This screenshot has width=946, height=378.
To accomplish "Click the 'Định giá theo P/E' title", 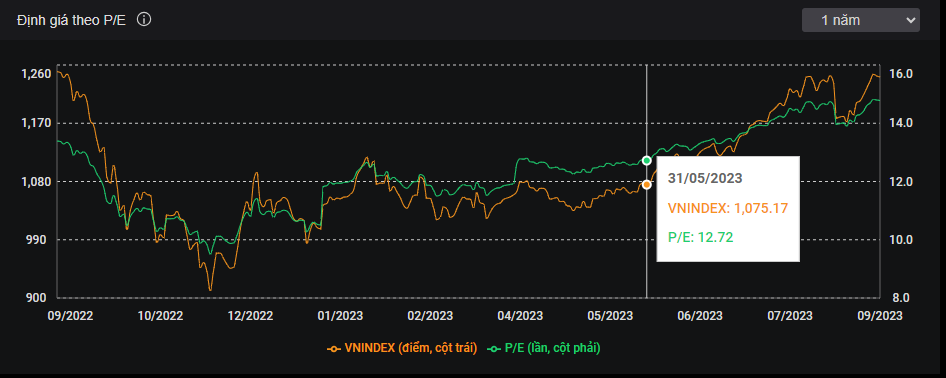I will (71, 20).
